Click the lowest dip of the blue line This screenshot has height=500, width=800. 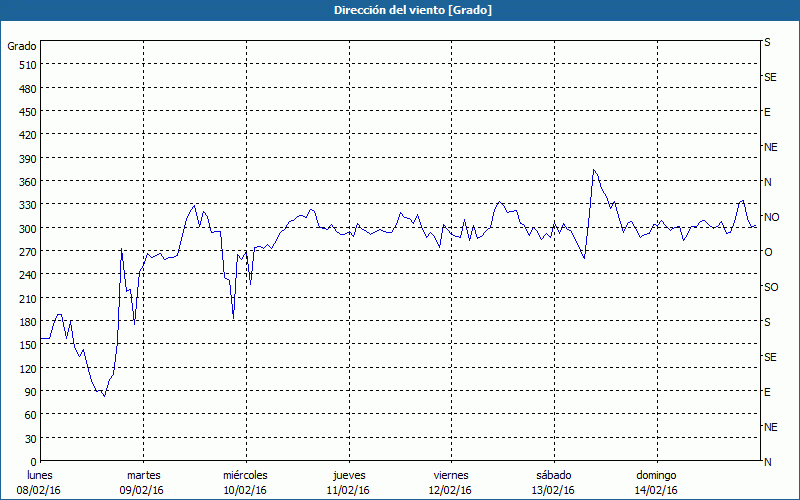tap(103, 396)
